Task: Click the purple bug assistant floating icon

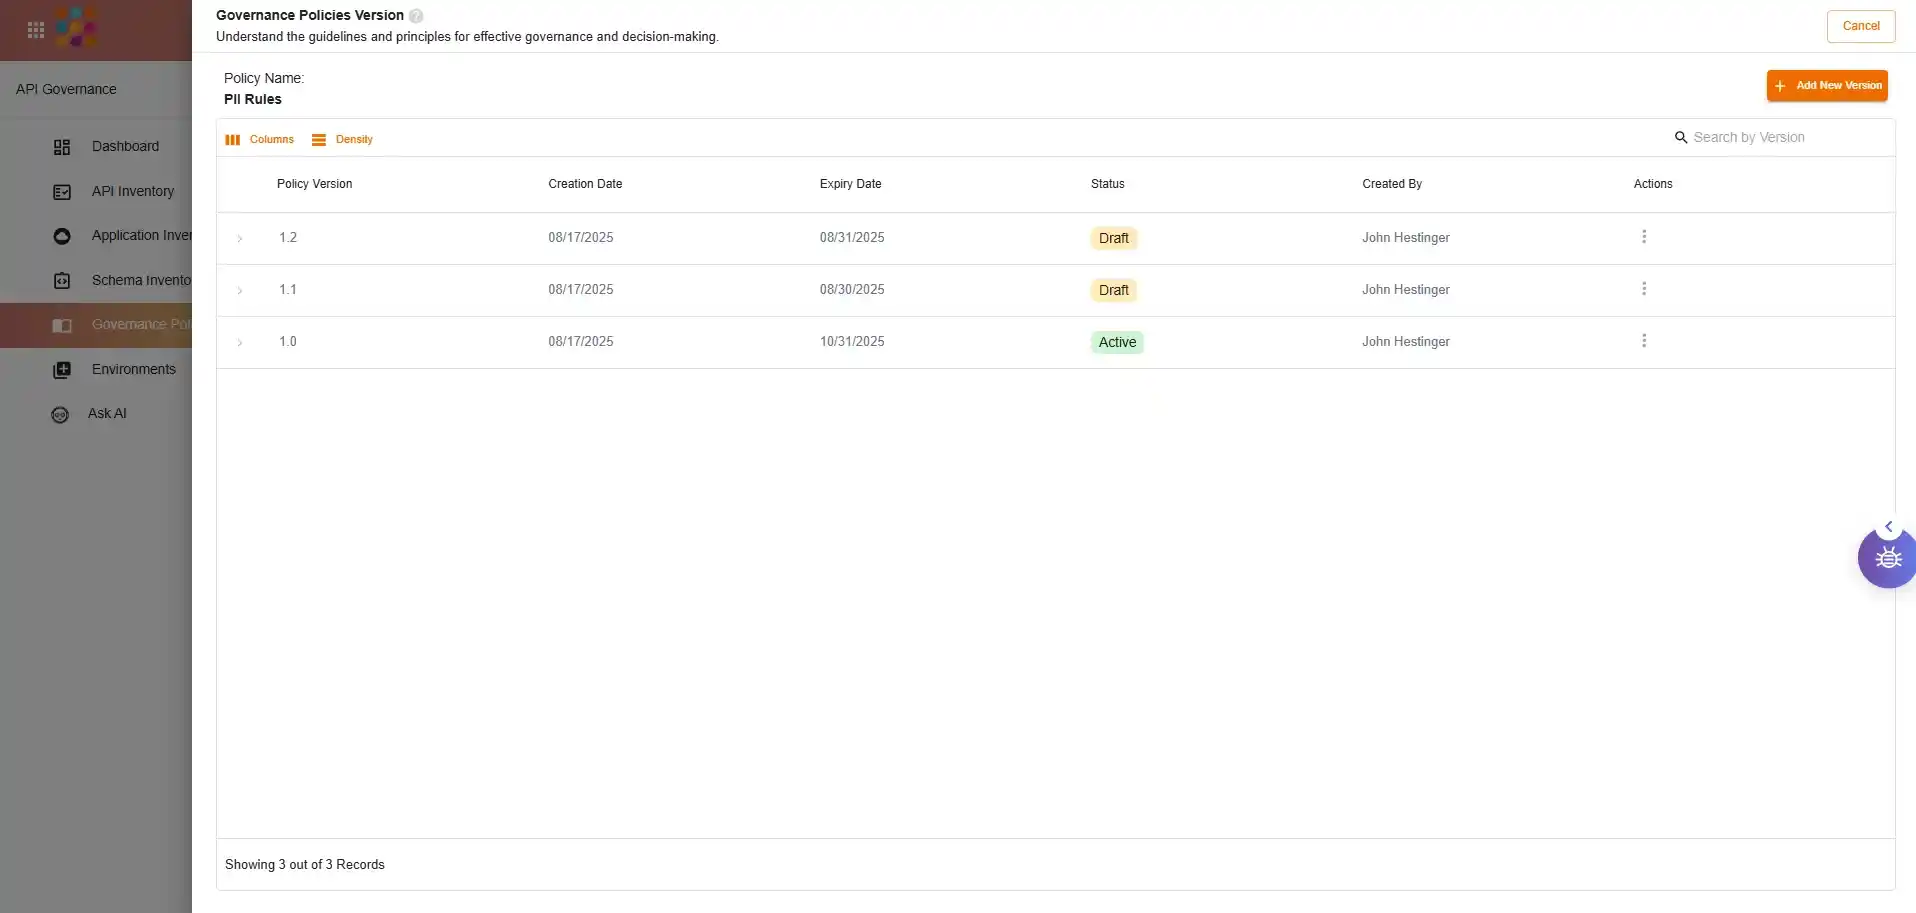Action: 1887,559
